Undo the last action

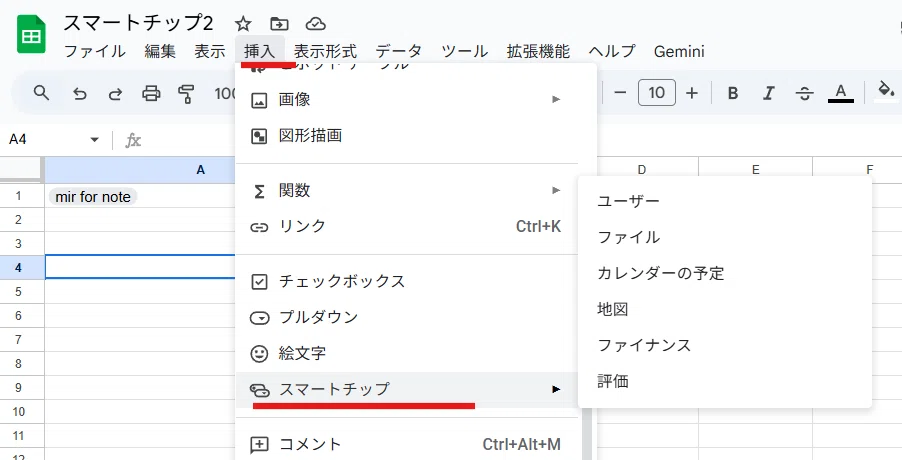[x=79, y=93]
